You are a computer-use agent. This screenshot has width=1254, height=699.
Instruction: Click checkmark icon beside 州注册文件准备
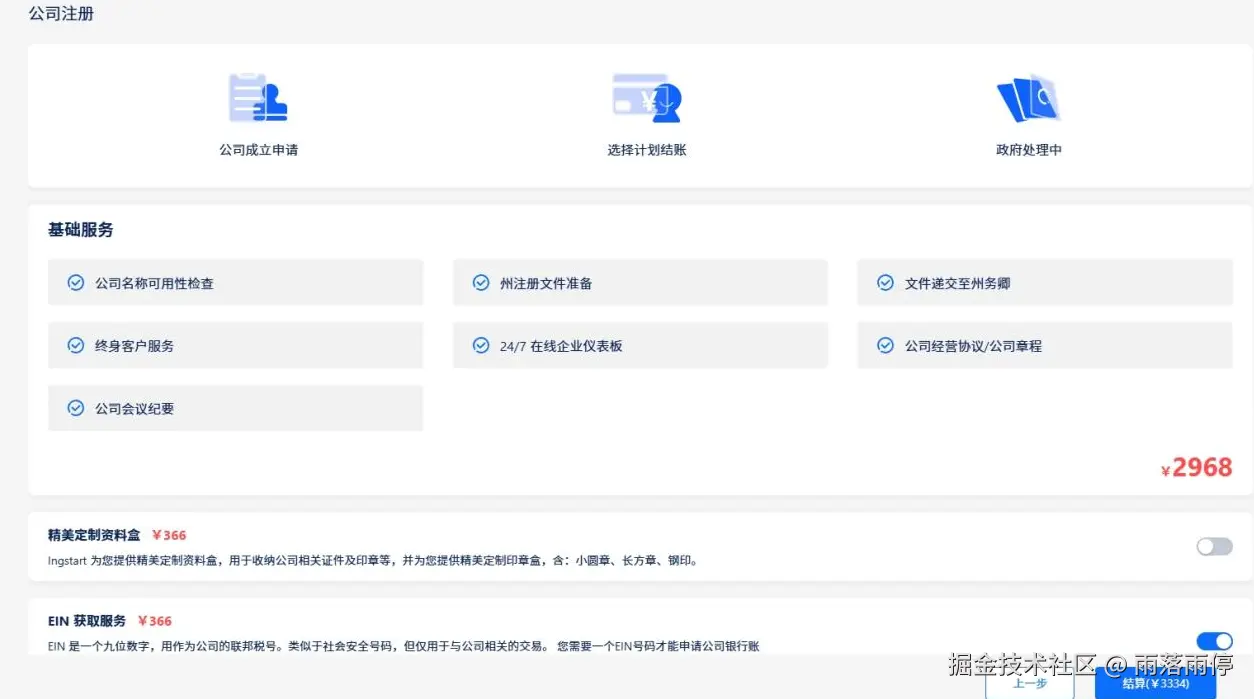(x=481, y=283)
